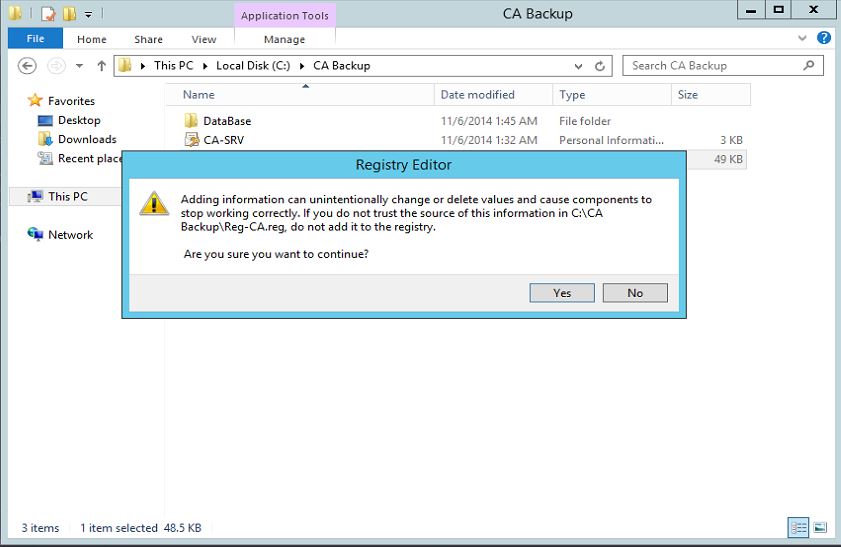841x547 pixels.
Task: Click the search magnifier icon
Action: (809, 65)
